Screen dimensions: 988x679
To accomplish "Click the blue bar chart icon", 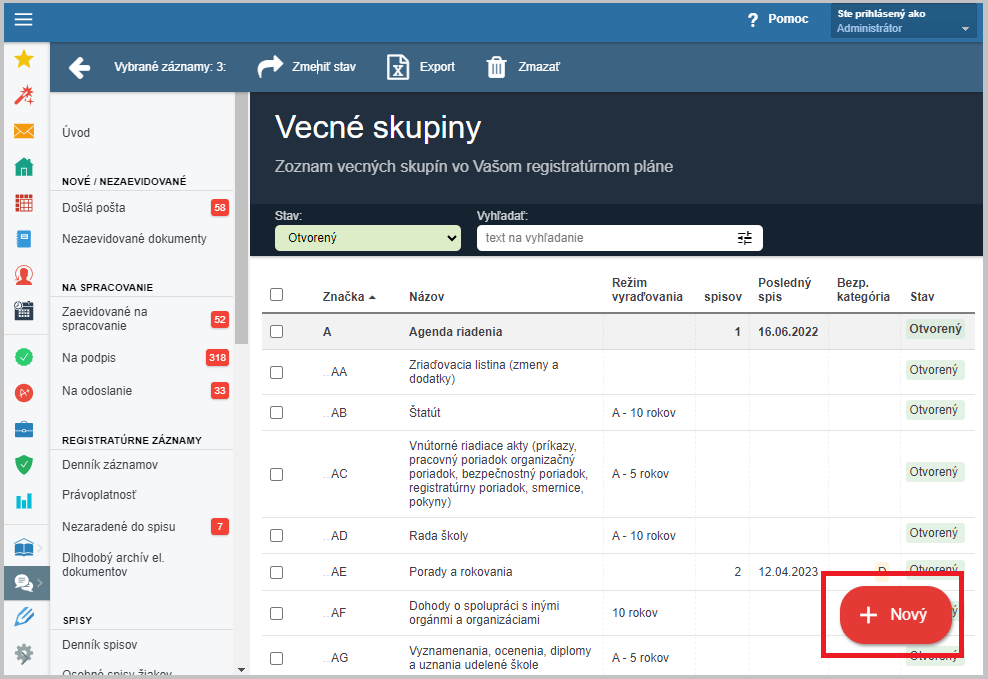I will 24,500.
